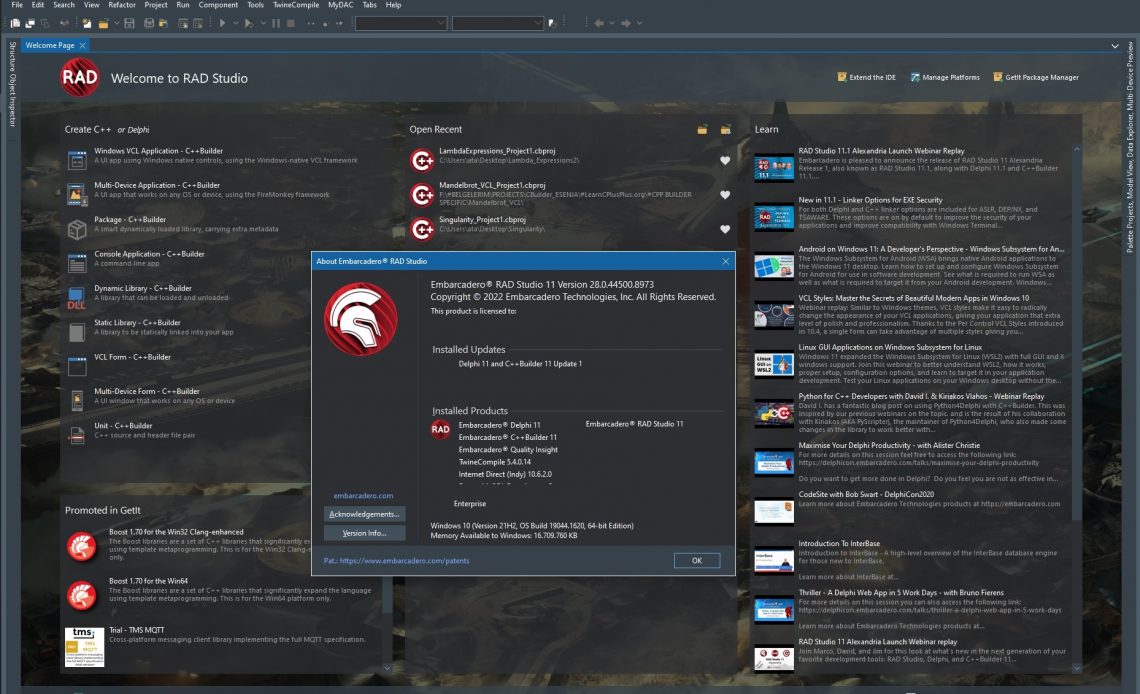1140x694 pixels.
Task: Click the Run Without Debugging toolbar icon
Action: point(249,23)
